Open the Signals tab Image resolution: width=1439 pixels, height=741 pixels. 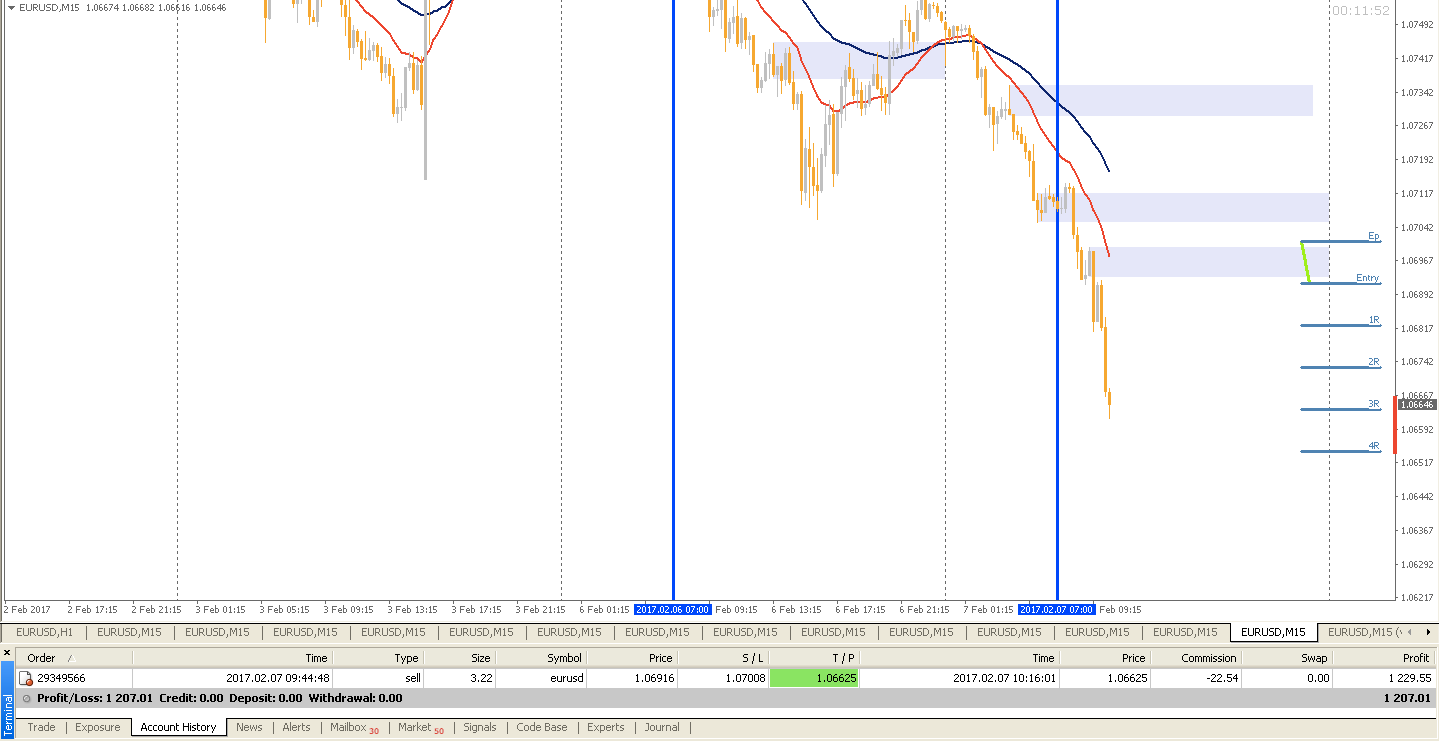pyautogui.click(x=480, y=727)
